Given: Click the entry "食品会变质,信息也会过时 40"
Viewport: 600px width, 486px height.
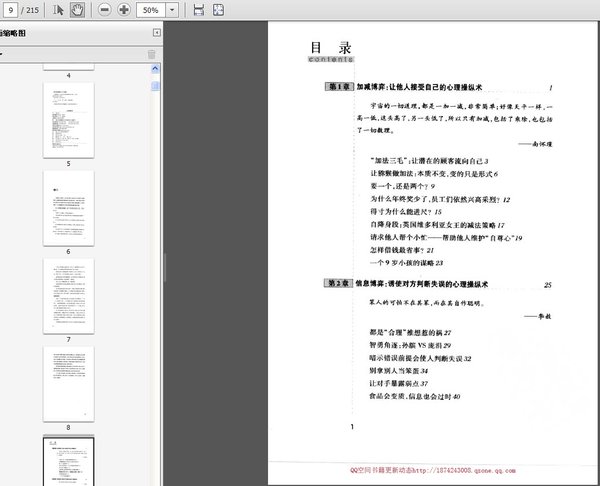Looking at the screenshot, I should click(x=414, y=396).
